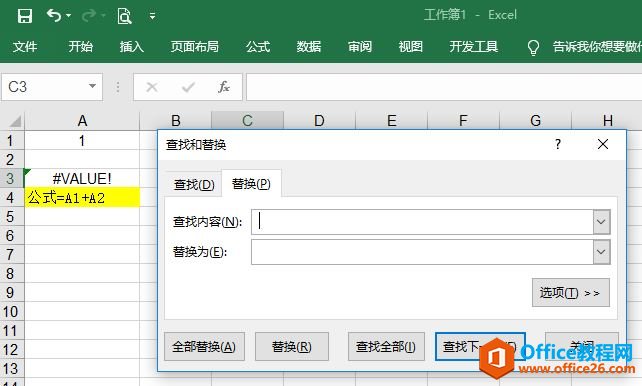This screenshot has width=642, height=386.
Task: Switch to the 公式 ribbon tab
Action: coord(258,47)
